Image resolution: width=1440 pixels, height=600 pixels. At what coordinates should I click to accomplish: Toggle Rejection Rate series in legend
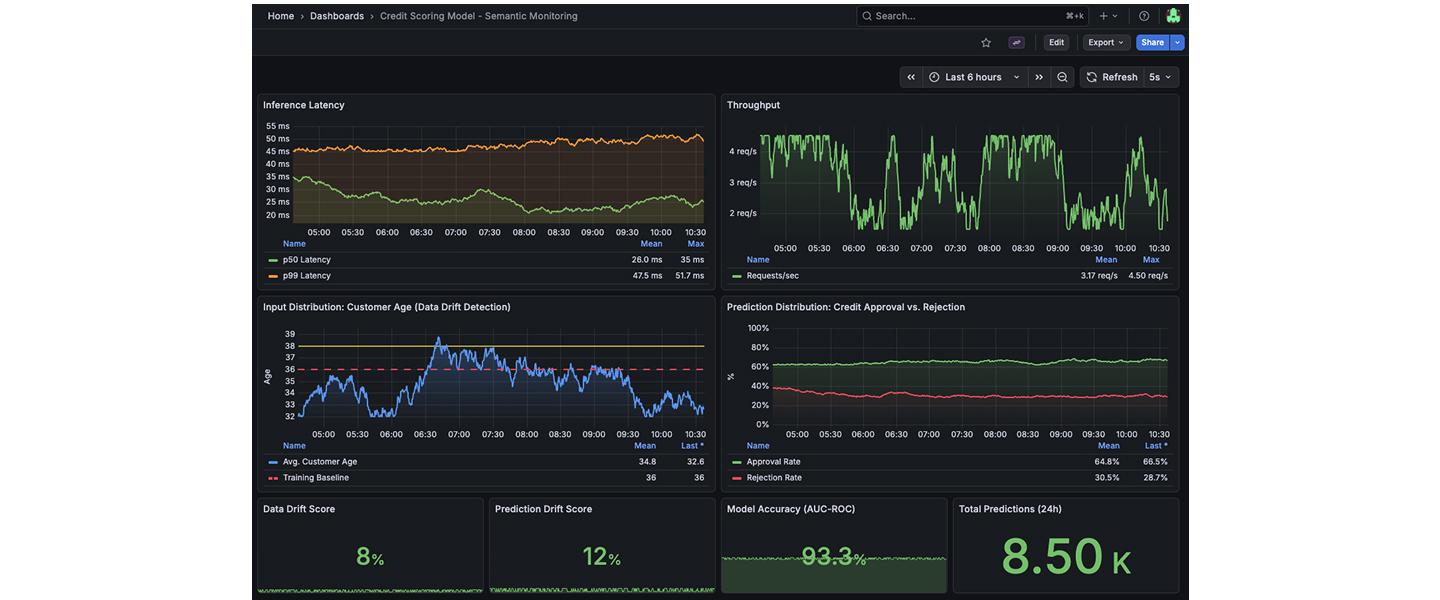773,478
